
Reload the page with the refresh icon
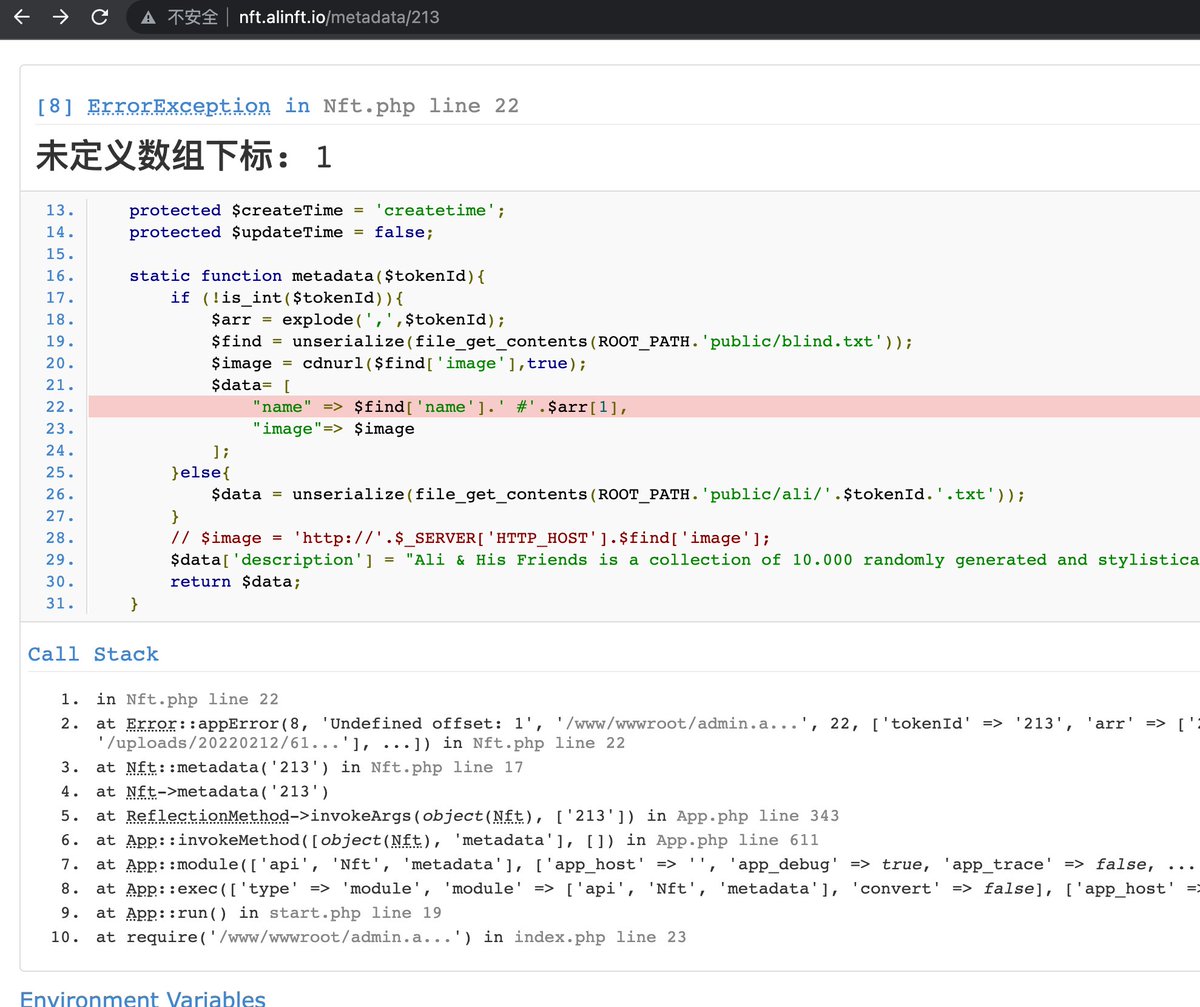tap(100, 17)
